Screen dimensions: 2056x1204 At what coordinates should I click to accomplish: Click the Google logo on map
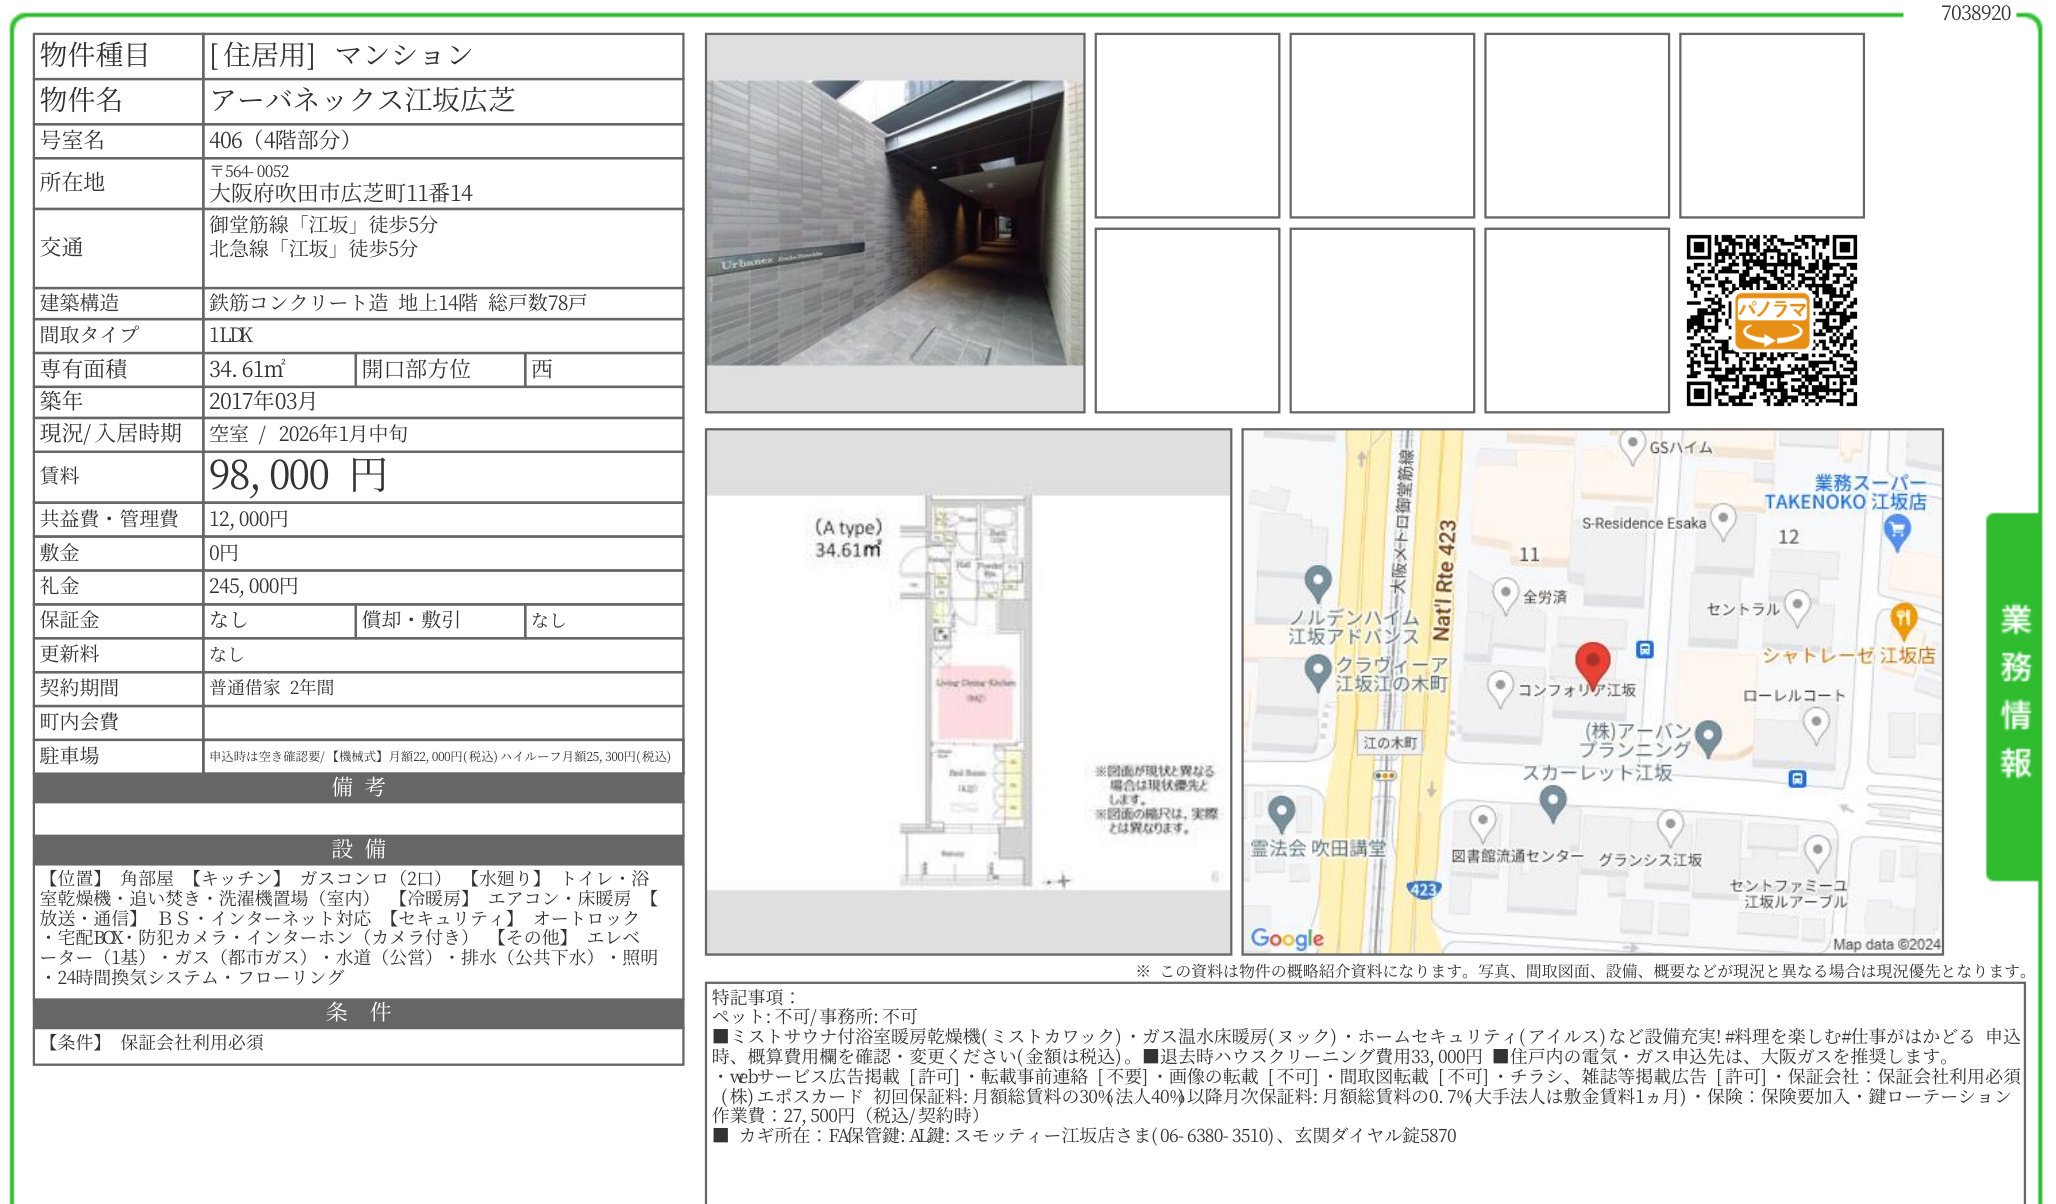[1286, 937]
